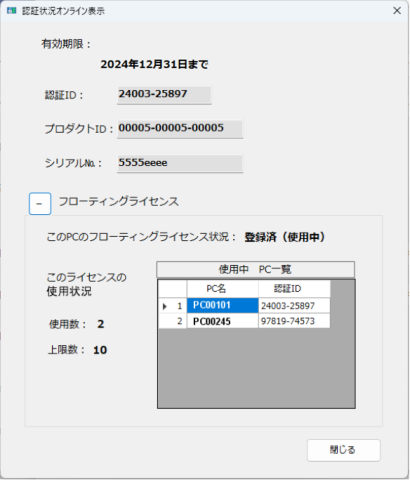
Task: Click the 登録済（使用中）status text
Action: (x=285, y=237)
